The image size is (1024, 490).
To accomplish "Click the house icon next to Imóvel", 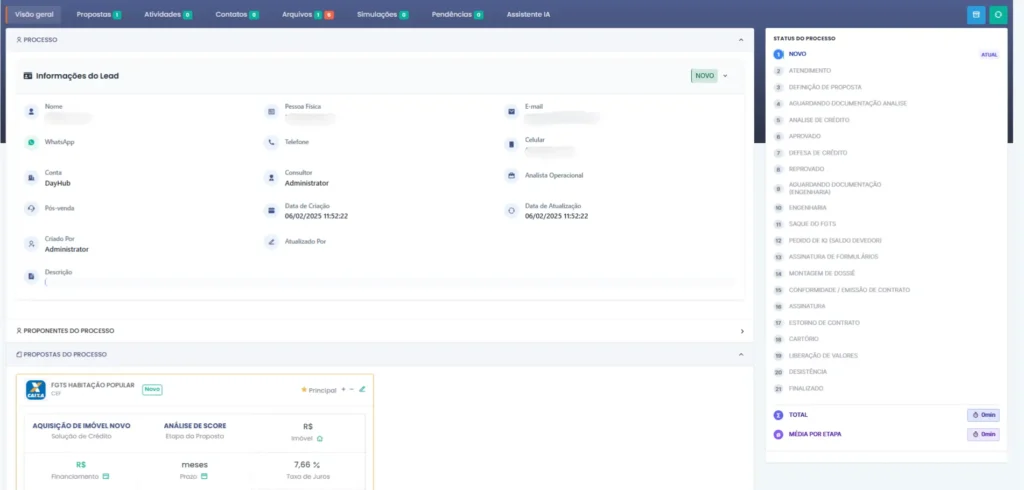I will [320, 438].
